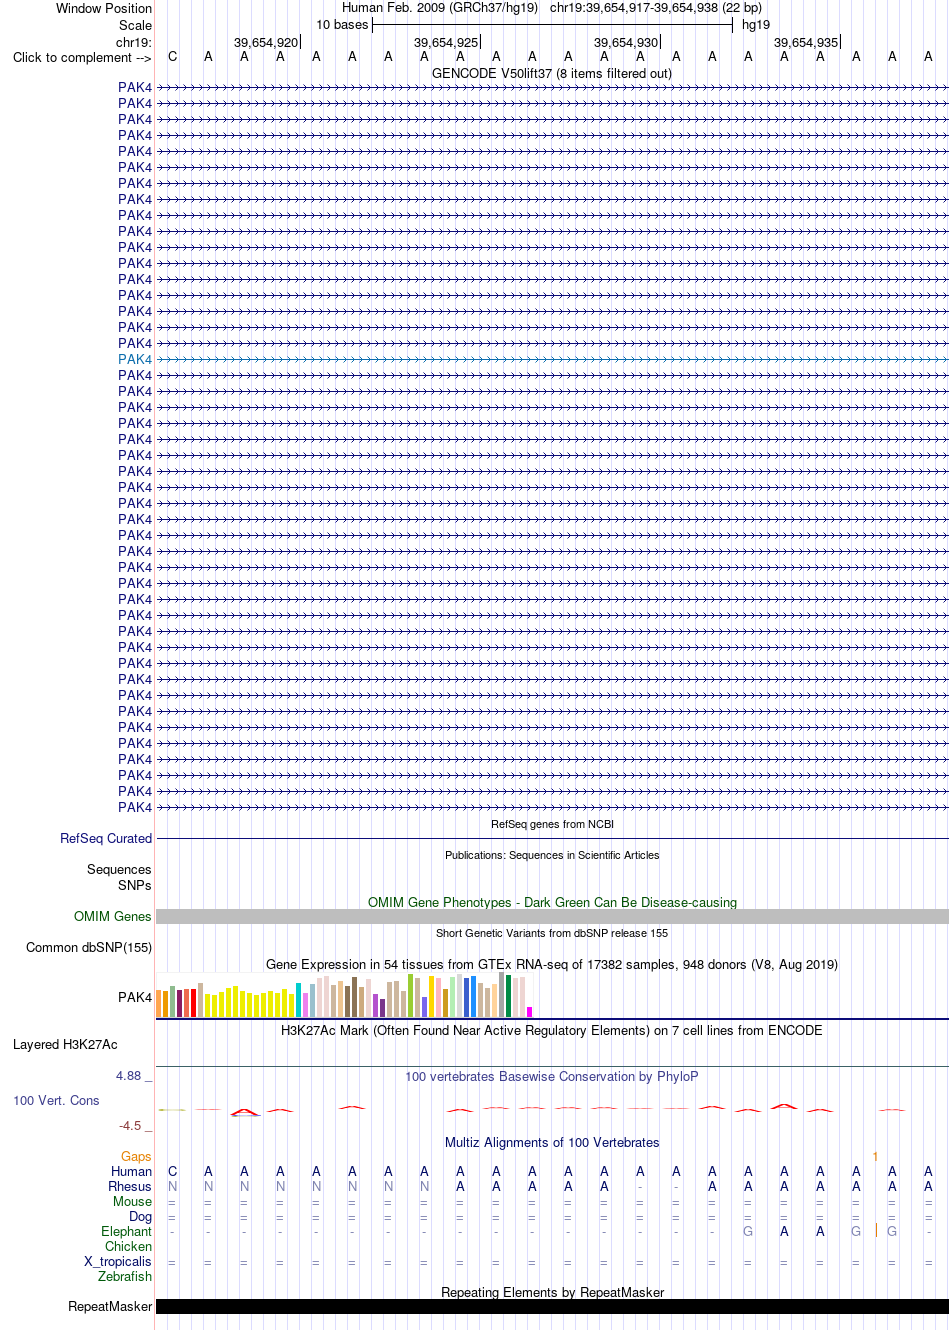Click the black RepeatMasker item bar

pos(552,1306)
